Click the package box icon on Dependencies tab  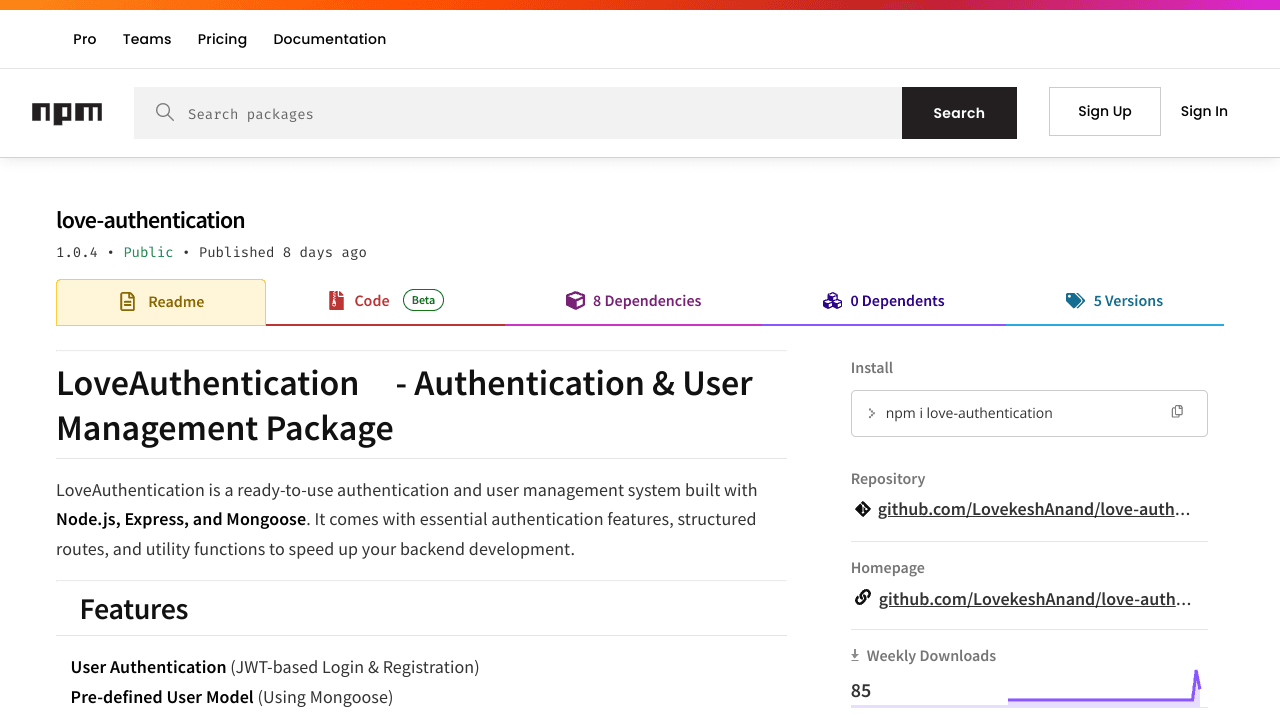[x=575, y=300]
